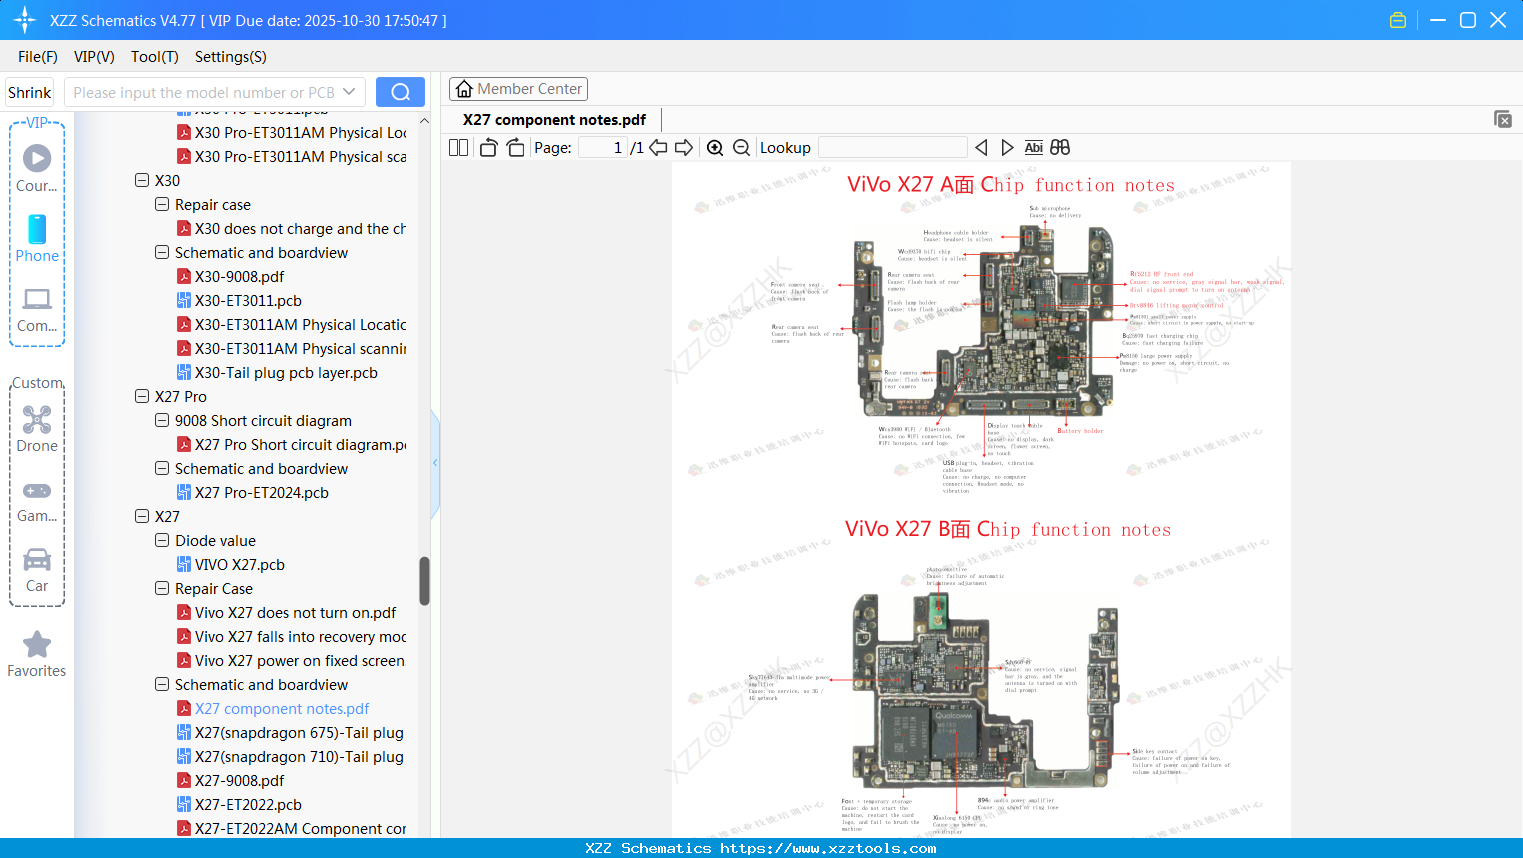Open X27-ET2022.pcb file
This screenshot has height=858, width=1523.
pyautogui.click(x=248, y=804)
